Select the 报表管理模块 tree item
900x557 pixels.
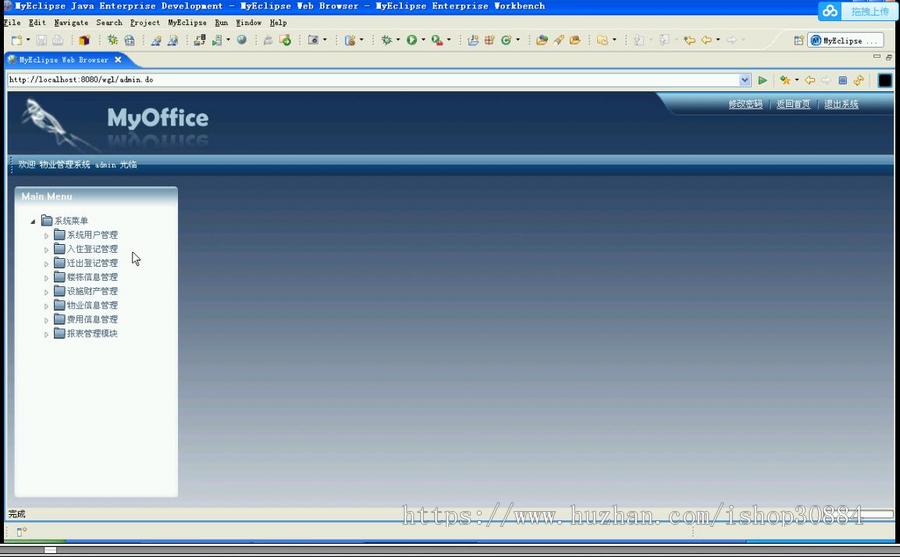pos(92,333)
